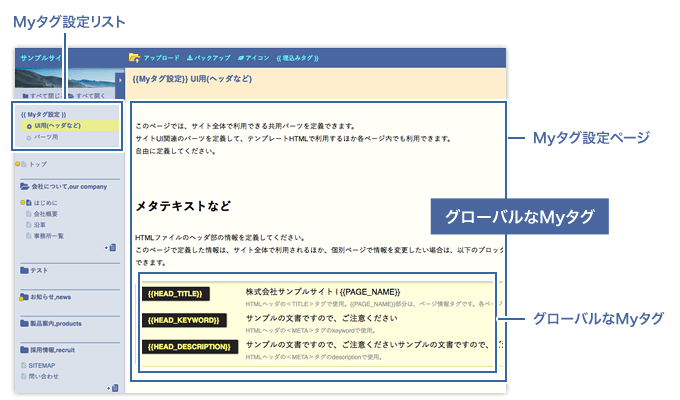Click the 採用情報,recruit folder icon
Image resolution: width=680 pixels, height=400 pixels.
(x=24, y=350)
